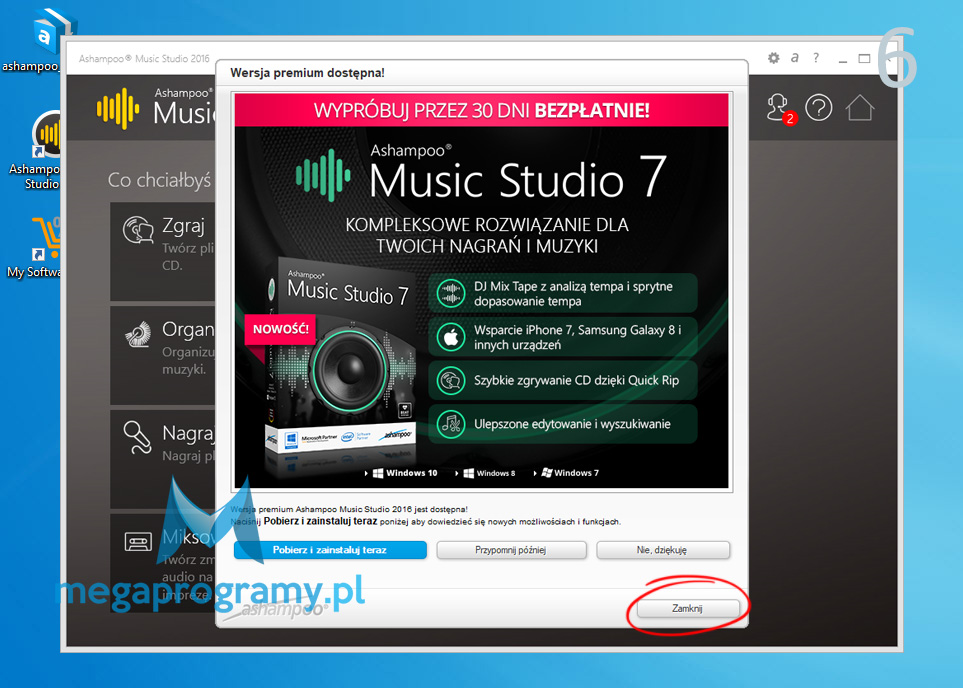Click the "Co chciałbyś" heading in the main window
Image resolution: width=963 pixels, height=688 pixels.
[160, 180]
